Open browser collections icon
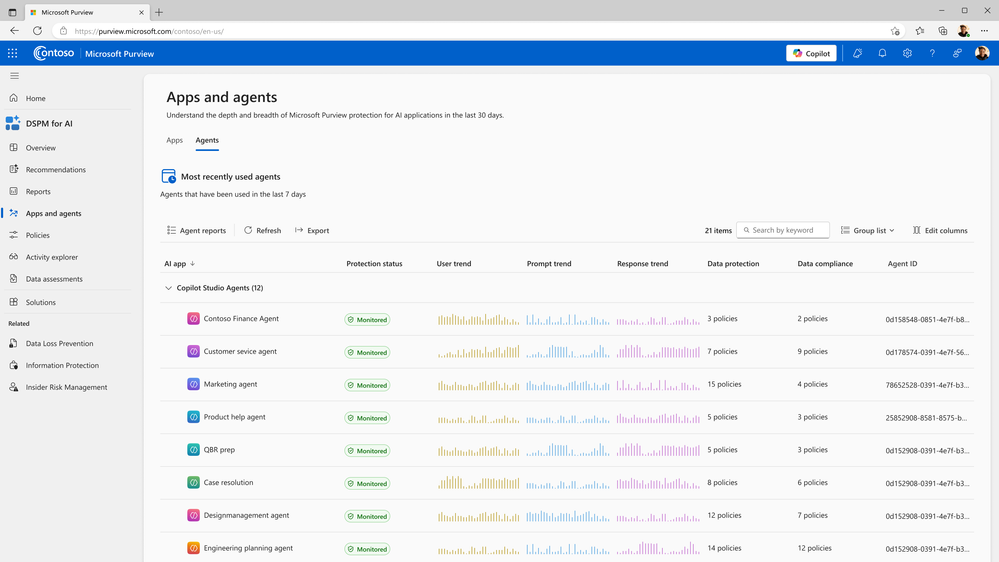The width and height of the screenshot is (999, 562). coord(942,31)
